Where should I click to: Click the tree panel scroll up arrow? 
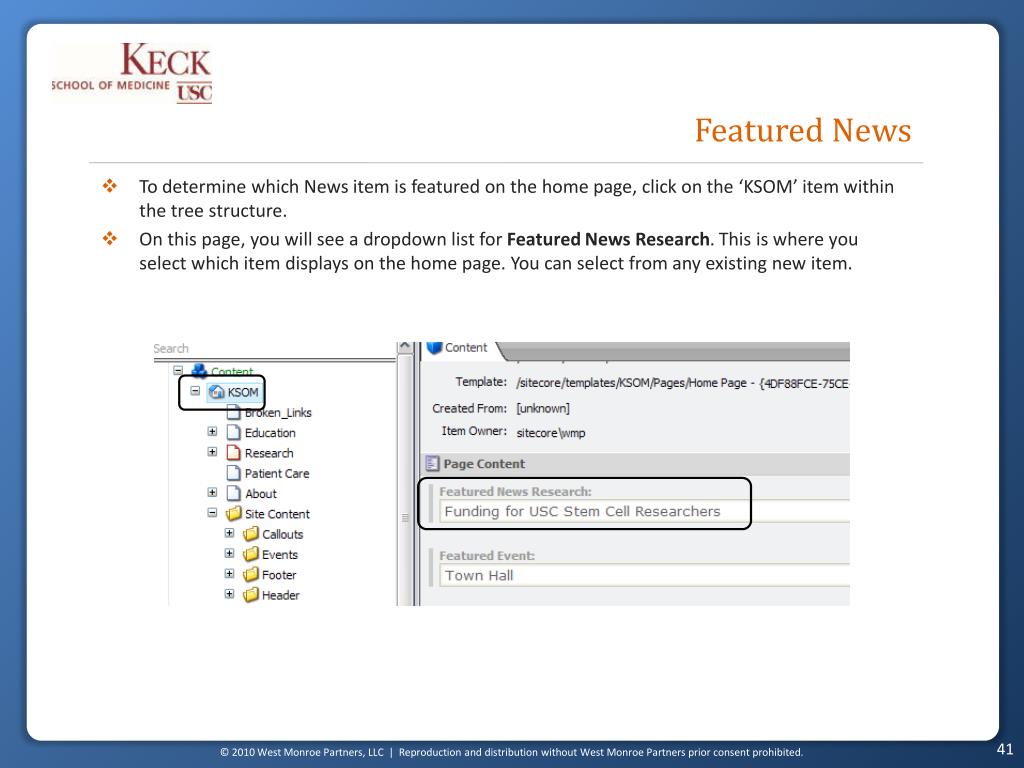point(405,347)
